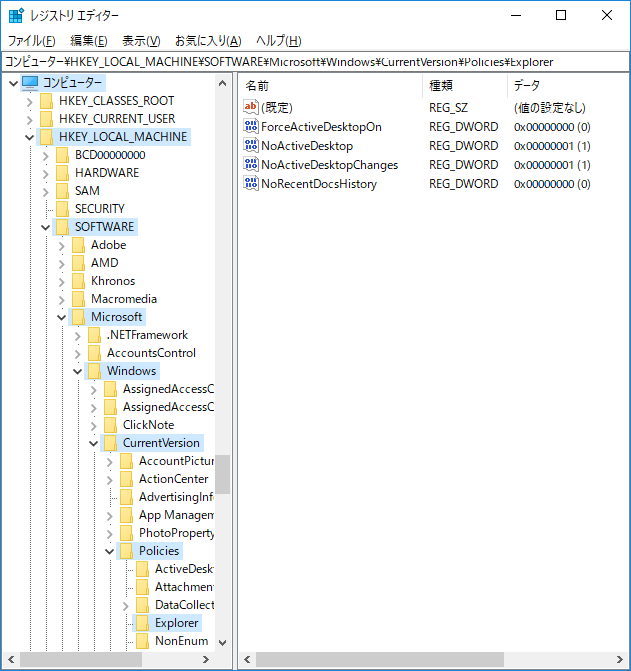
Task: Click the .NETFramework folder icon
Action: point(94,335)
